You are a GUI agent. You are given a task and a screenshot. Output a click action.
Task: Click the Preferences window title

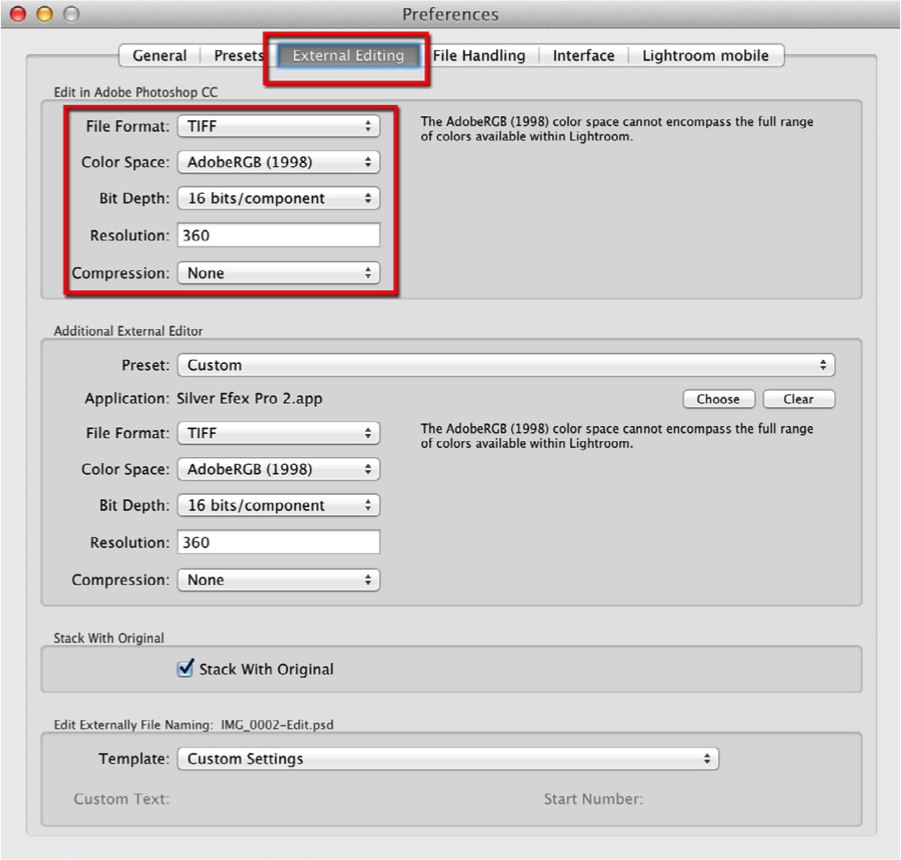click(x=450, y=14)
